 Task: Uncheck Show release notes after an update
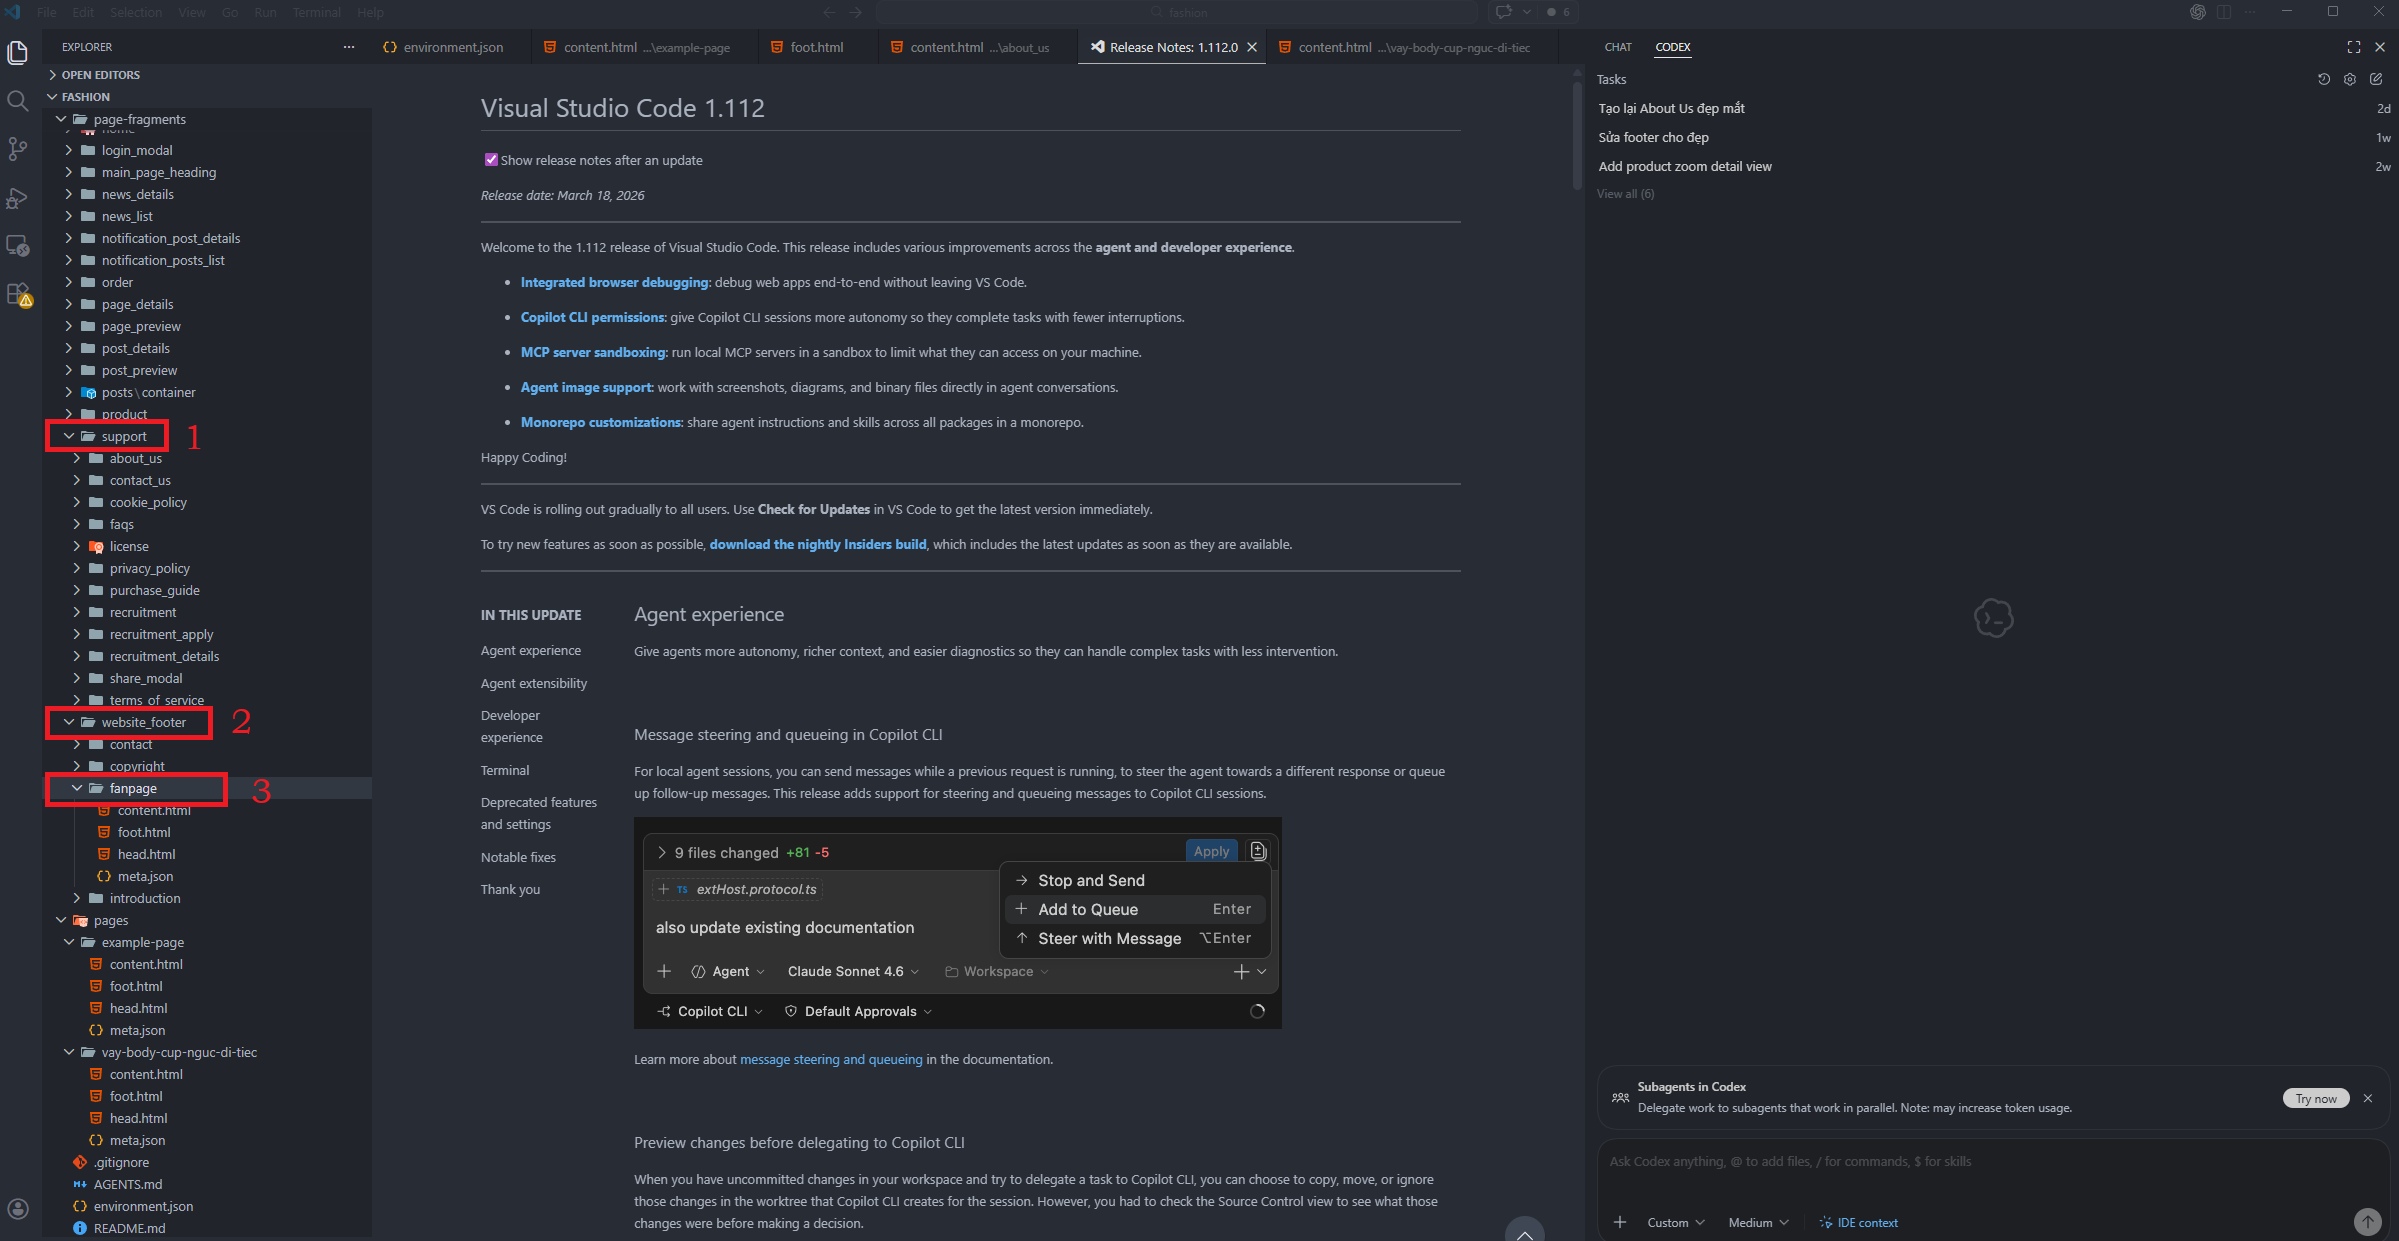491,160
